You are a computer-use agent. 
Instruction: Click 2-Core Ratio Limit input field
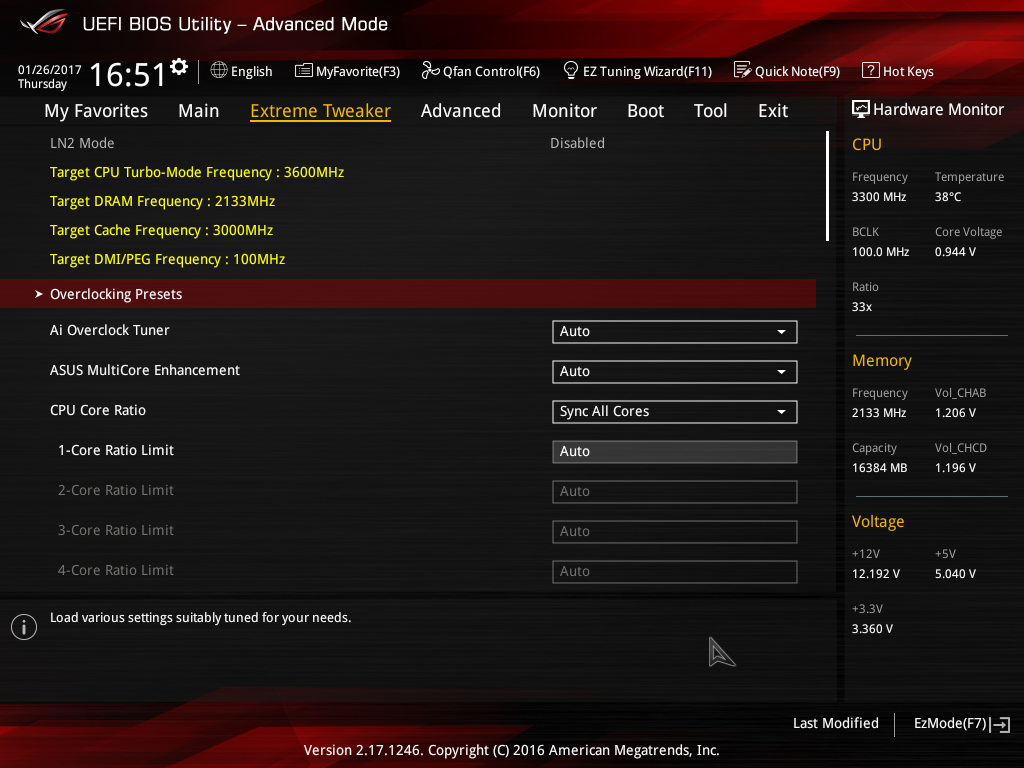point(675,491)
